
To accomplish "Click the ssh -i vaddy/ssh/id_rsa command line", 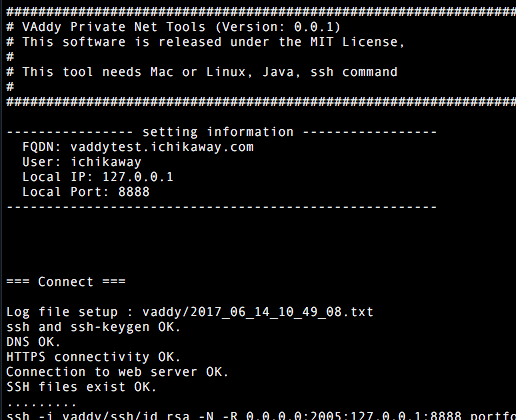I will [261, 415].
